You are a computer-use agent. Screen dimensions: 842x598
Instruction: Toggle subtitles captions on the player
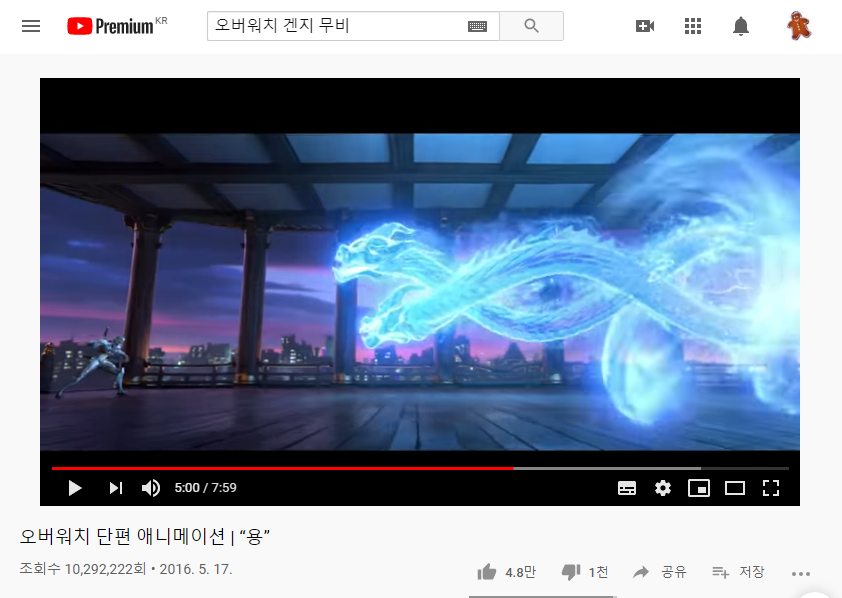pyautogui.click(x=627, y=488)
